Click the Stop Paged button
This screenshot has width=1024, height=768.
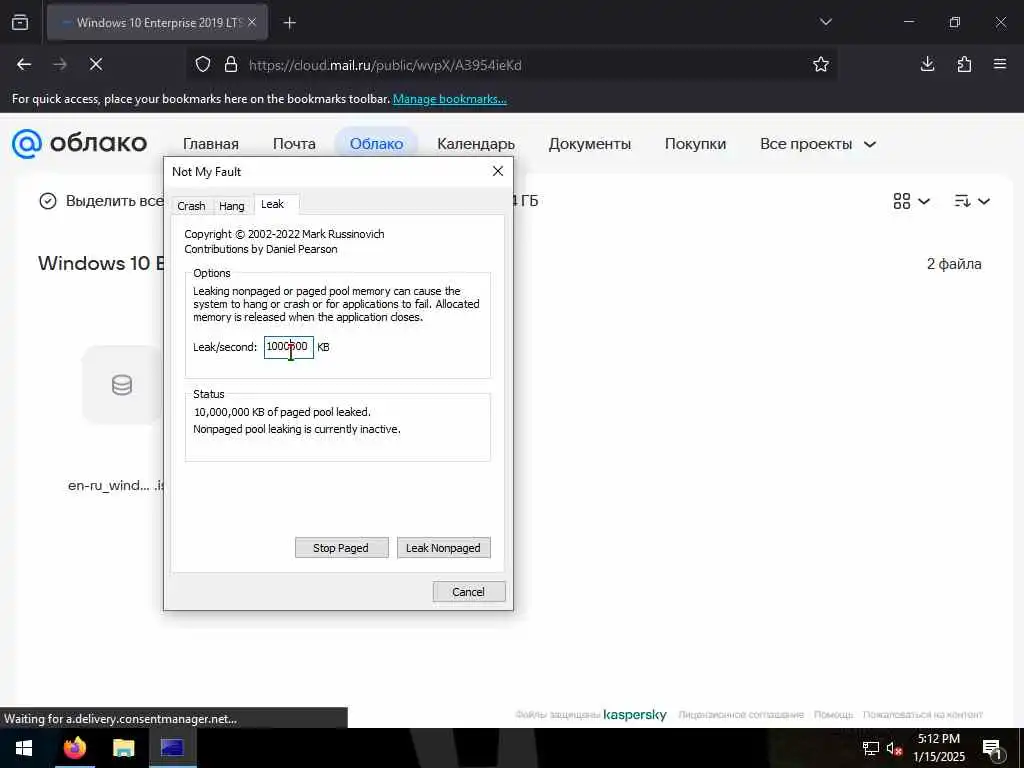click(x=341, y=548)
